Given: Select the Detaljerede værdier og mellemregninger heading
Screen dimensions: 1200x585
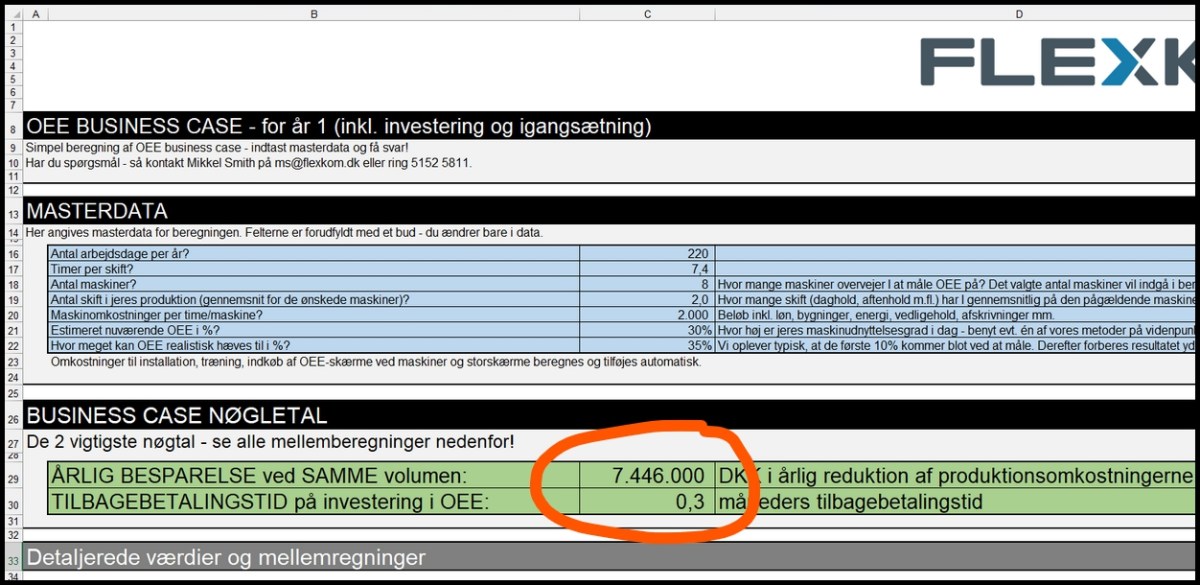Looking at the screenshot, I should point(226,558).
